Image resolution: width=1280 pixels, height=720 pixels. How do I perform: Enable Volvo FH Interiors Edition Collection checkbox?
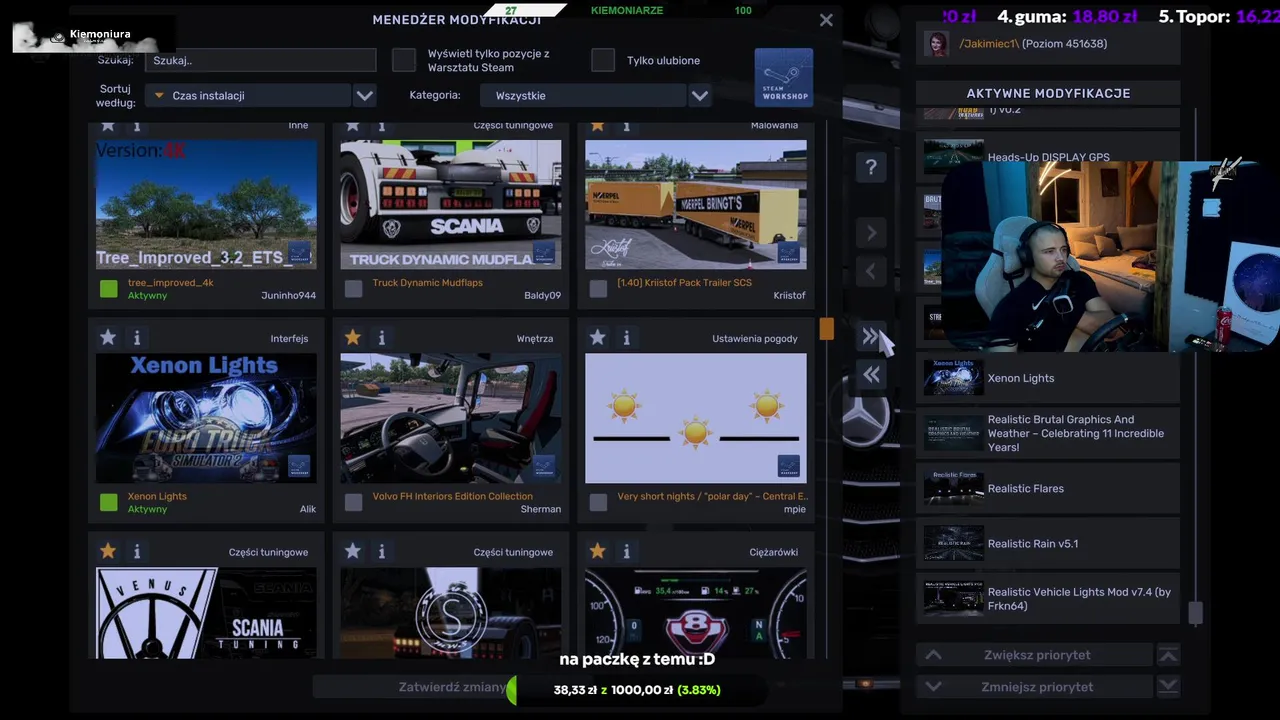point(353,502)
